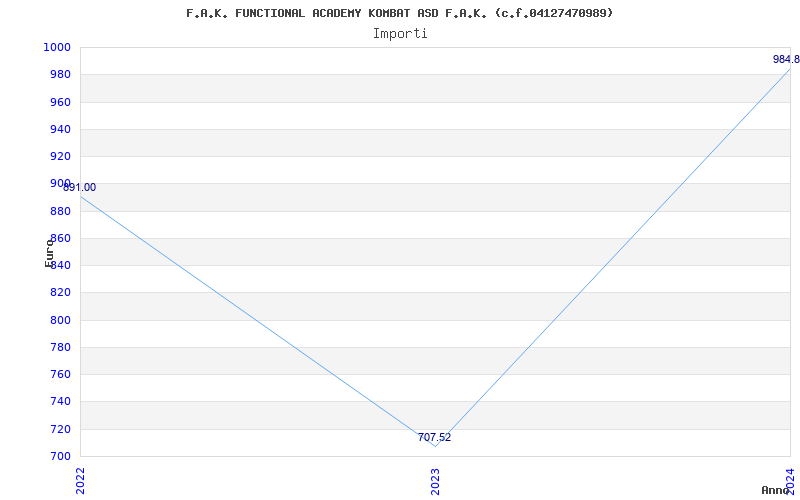This screenshot has height=500, width=800.
Task: Click the 720 y-axis tick label
Action: point(60,429)
